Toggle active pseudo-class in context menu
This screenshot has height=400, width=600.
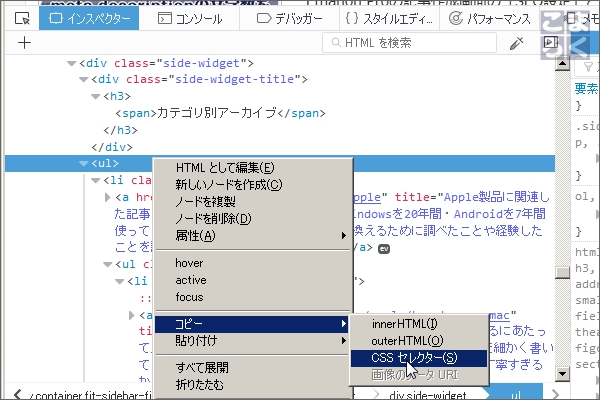[253, 280]
